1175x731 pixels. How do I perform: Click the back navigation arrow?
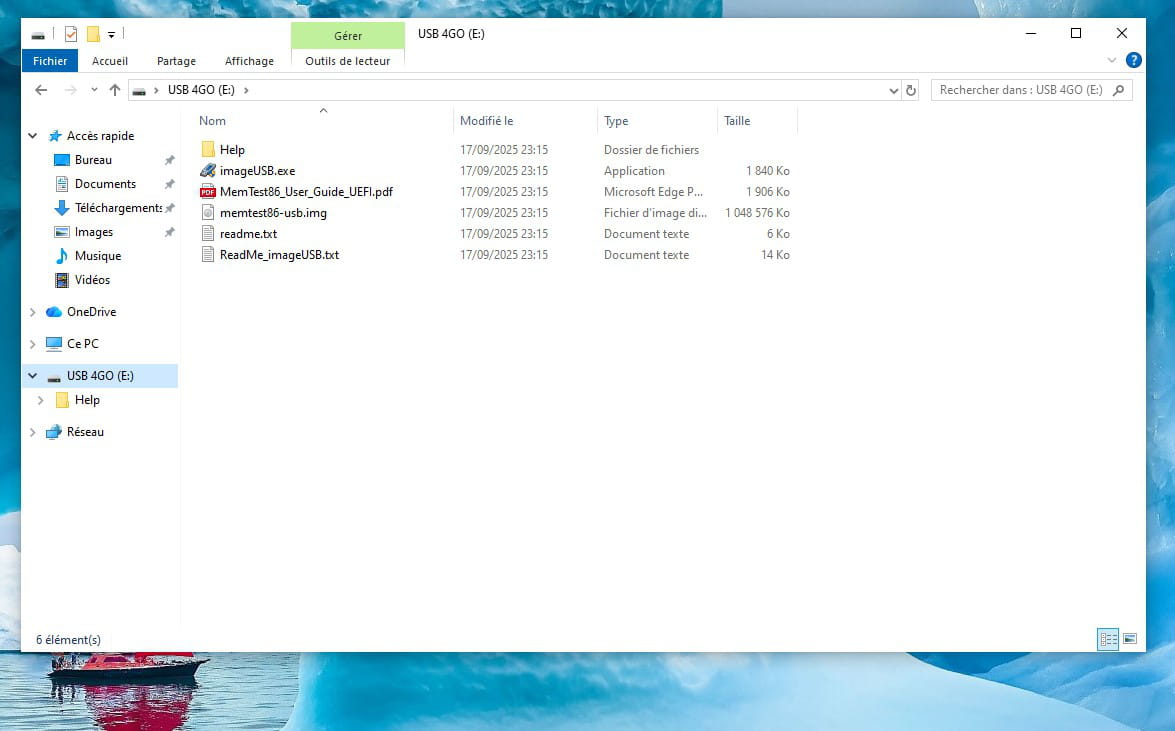[x=41, y=90]
